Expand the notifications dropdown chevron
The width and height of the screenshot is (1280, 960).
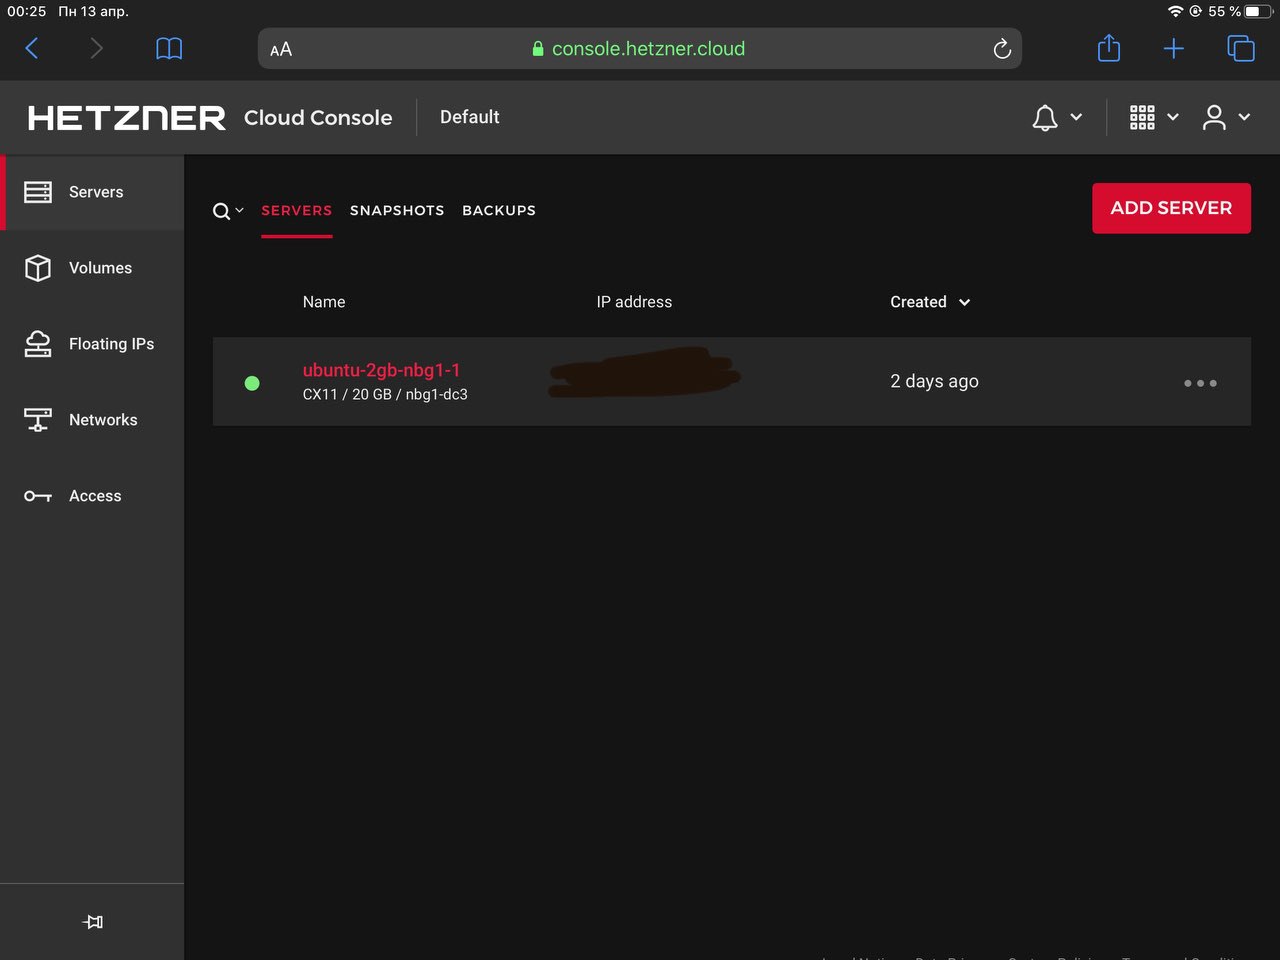point(1077,117)
